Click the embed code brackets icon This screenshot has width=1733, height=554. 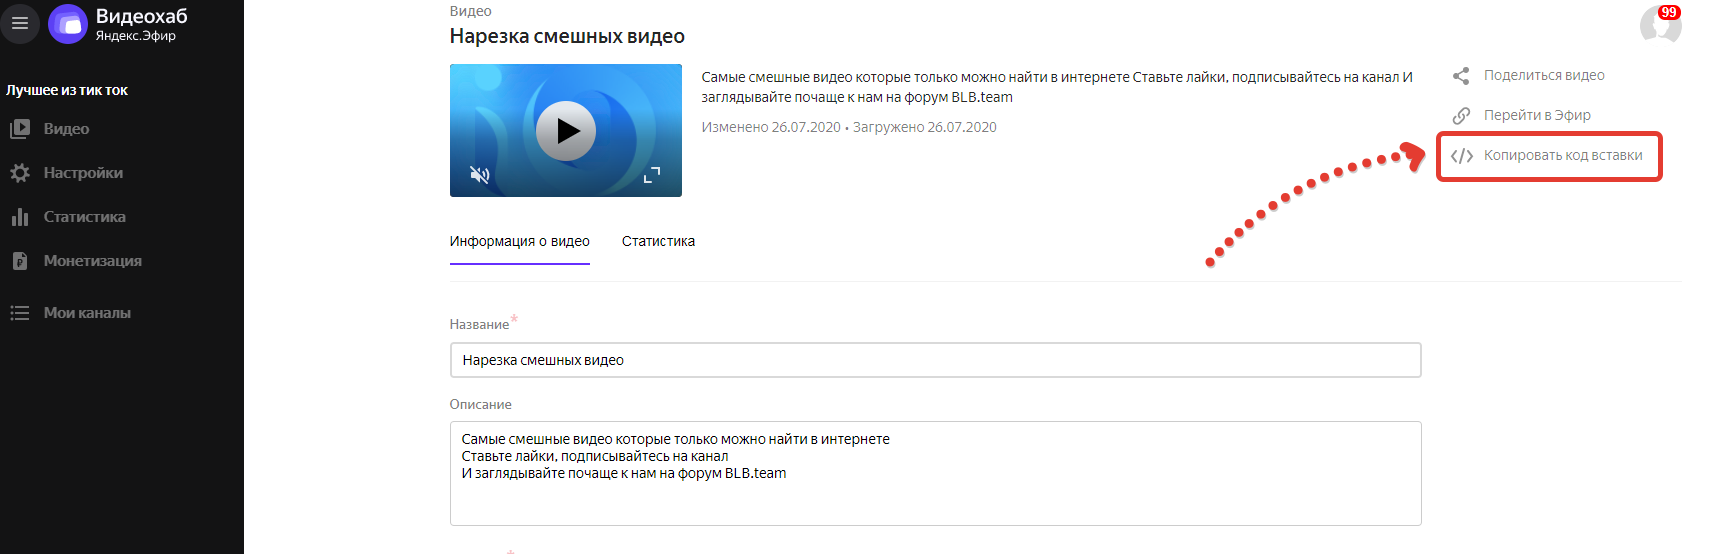pos(1461,156)
